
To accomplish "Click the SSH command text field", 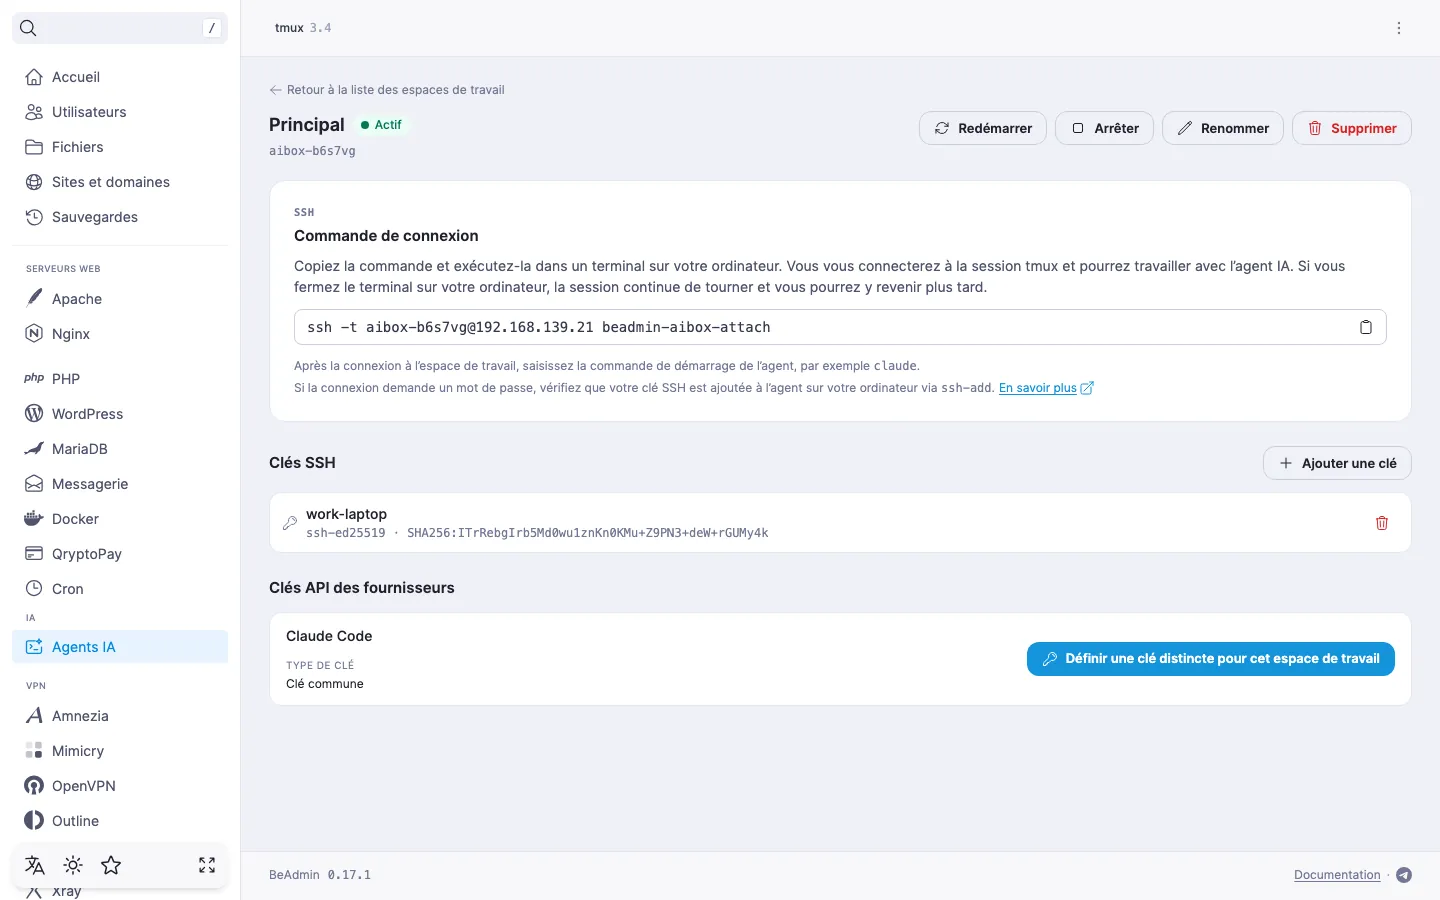I will click(x=840, y=327).
